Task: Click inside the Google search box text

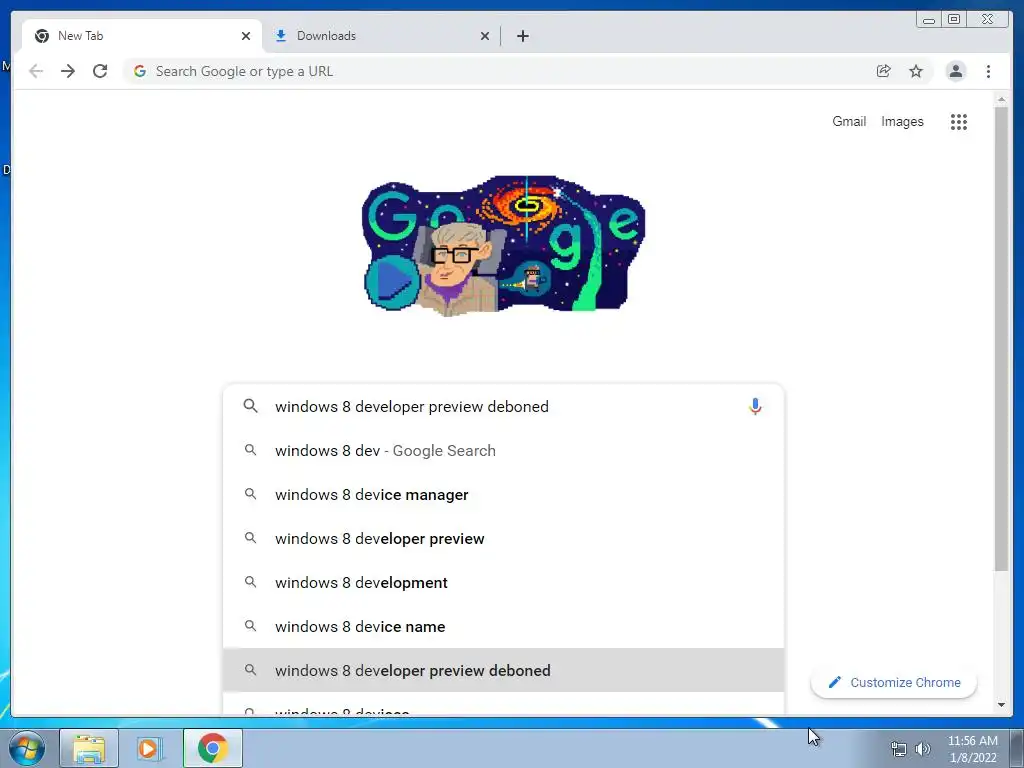Action: pyautogui.click(x=411, y=406)
